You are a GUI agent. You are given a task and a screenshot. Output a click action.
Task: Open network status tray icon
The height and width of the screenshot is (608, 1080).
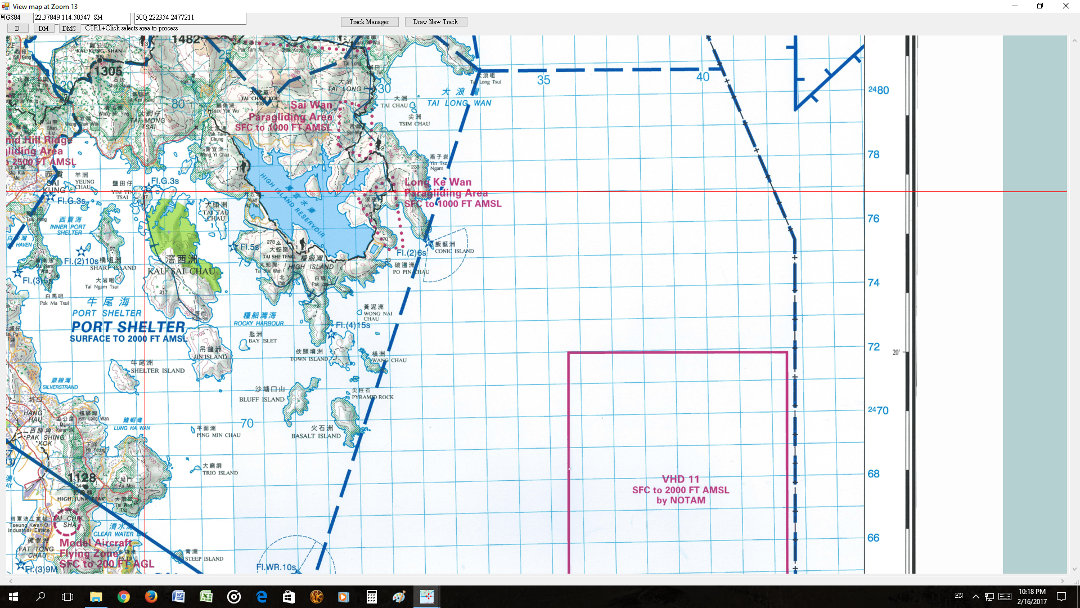989,596
